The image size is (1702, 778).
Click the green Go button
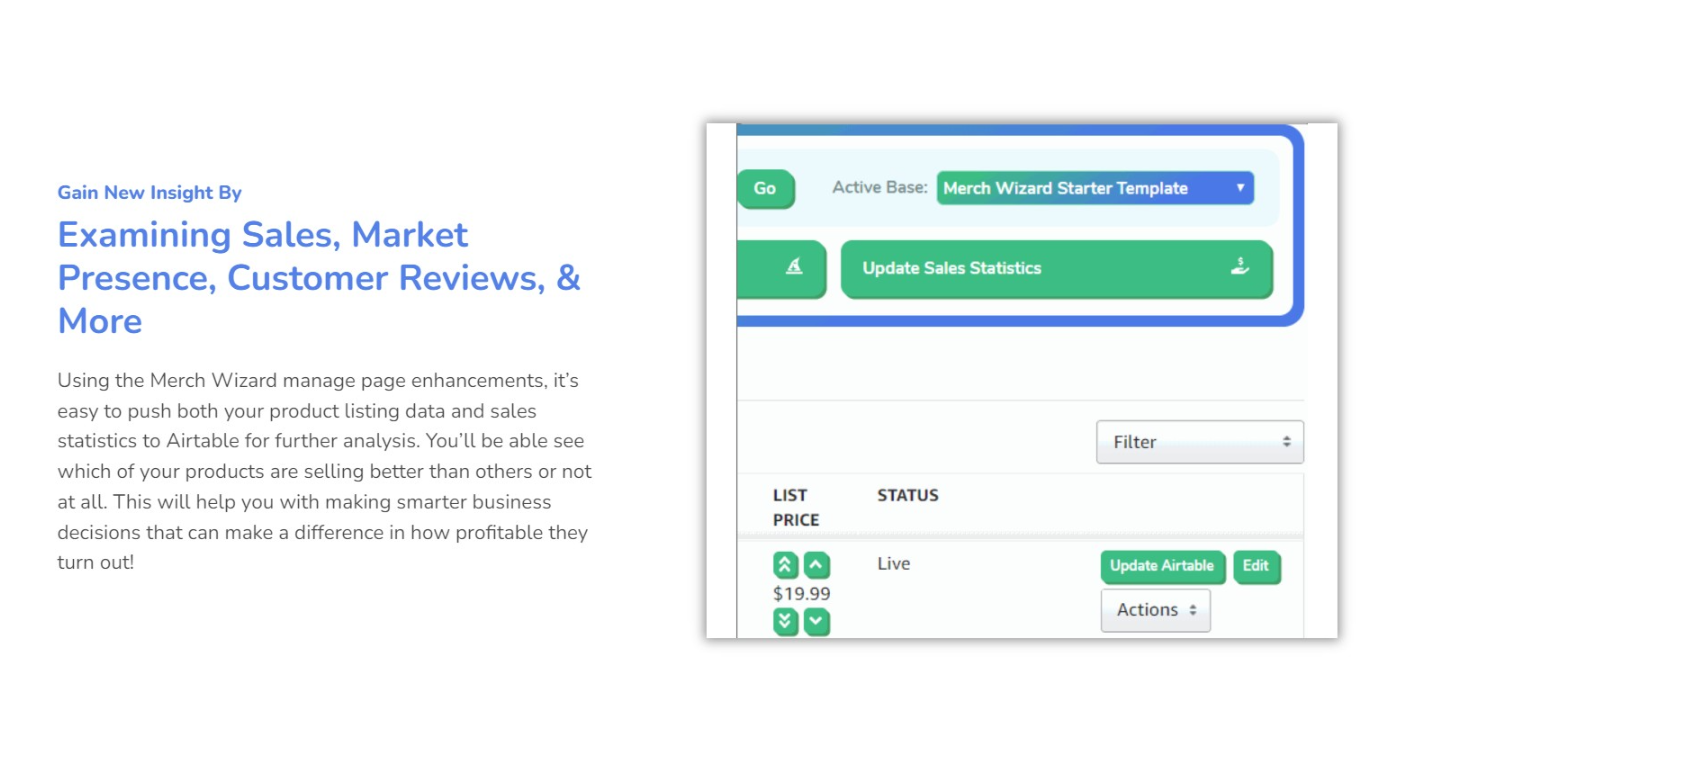765,189
